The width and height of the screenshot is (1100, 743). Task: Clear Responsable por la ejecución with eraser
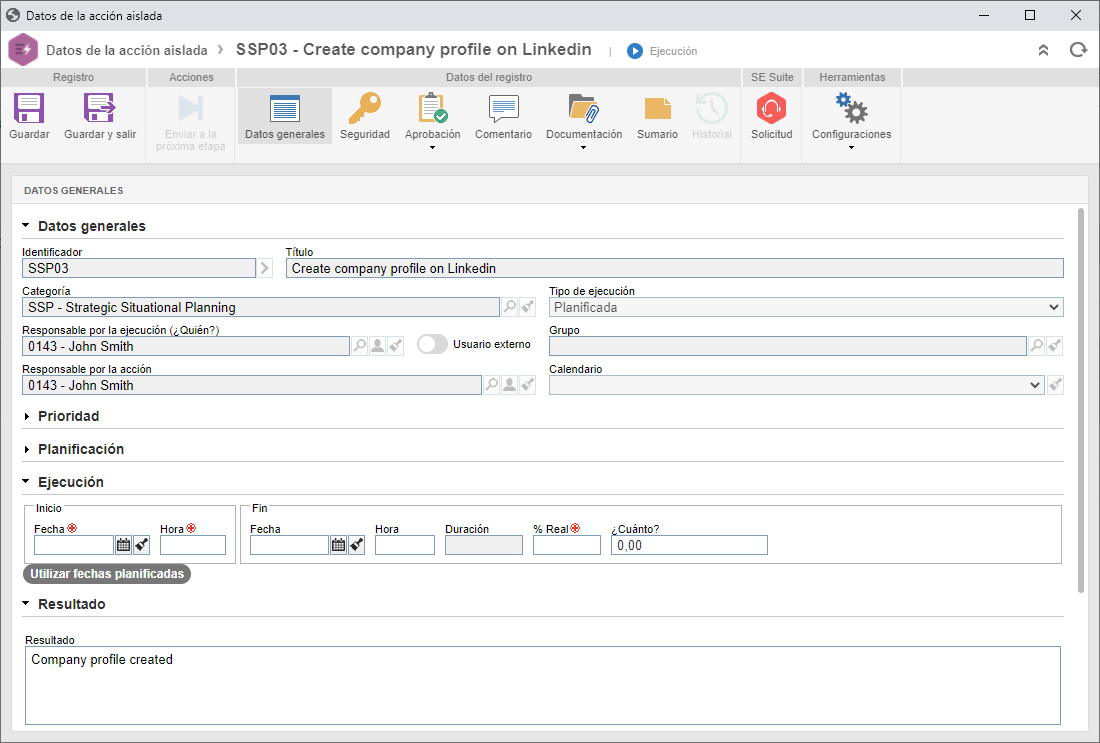click(x=396, y=346)
